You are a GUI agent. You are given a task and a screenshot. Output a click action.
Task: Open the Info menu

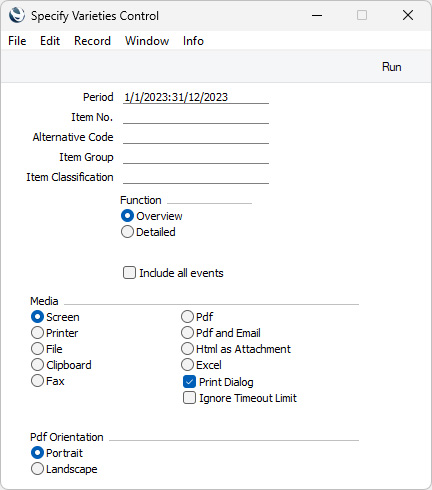tap(193, 41)
